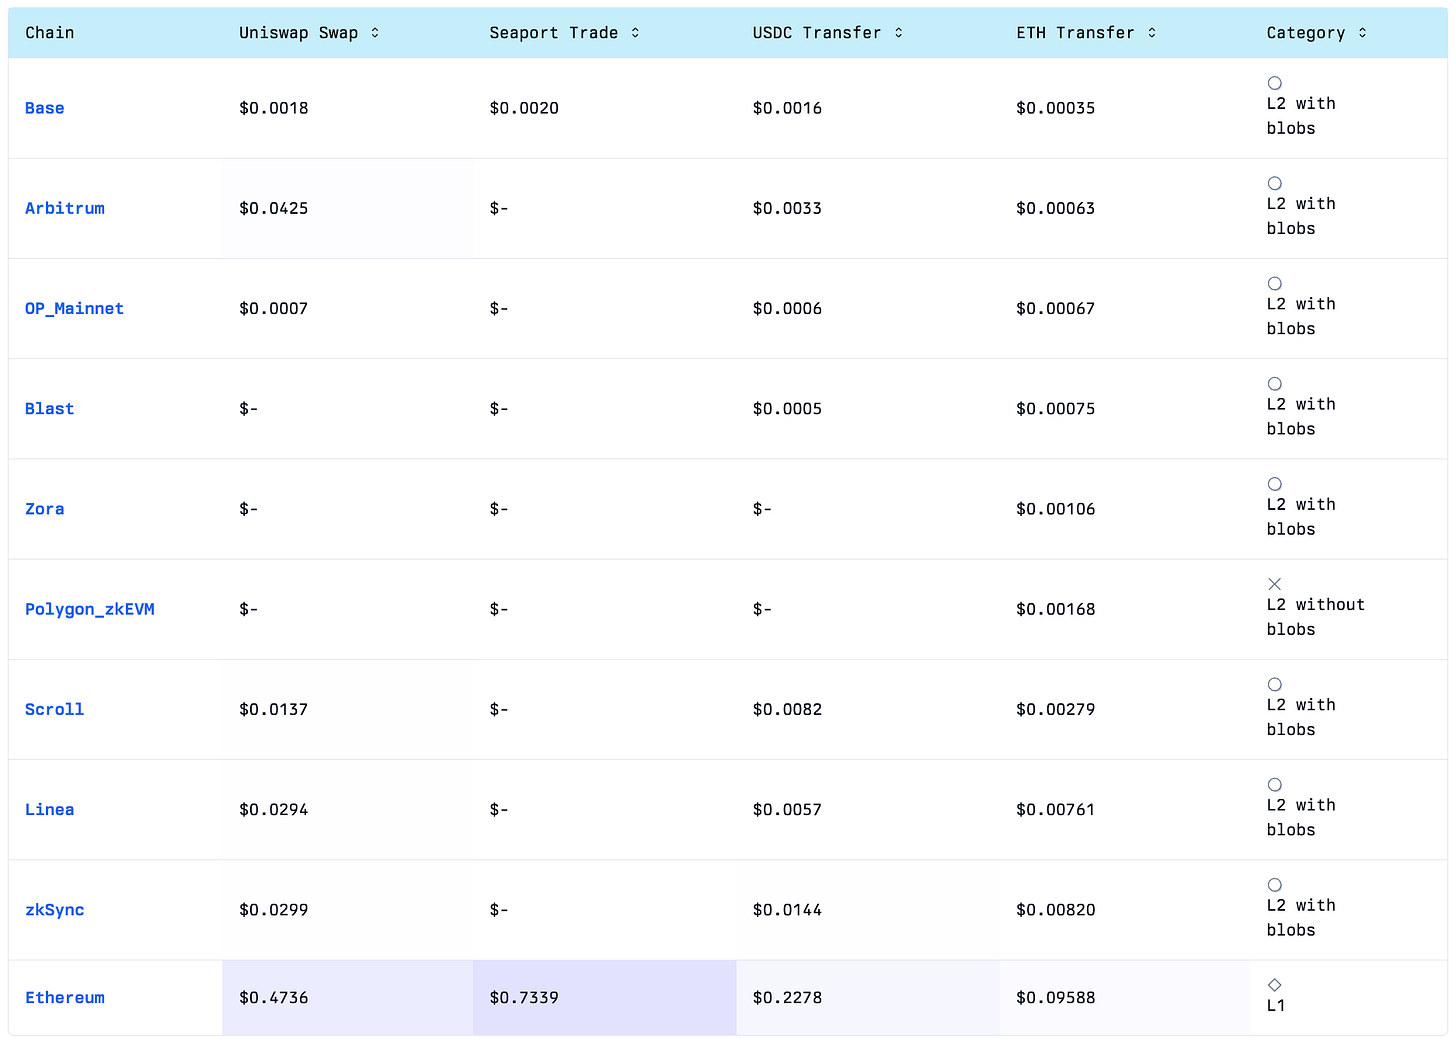This screenshot has height=1046, width=1456.
Task: Select Polygon_zkEVM ETH value $0.00168
Action: pyautogui.click(x=1056, y=609)
